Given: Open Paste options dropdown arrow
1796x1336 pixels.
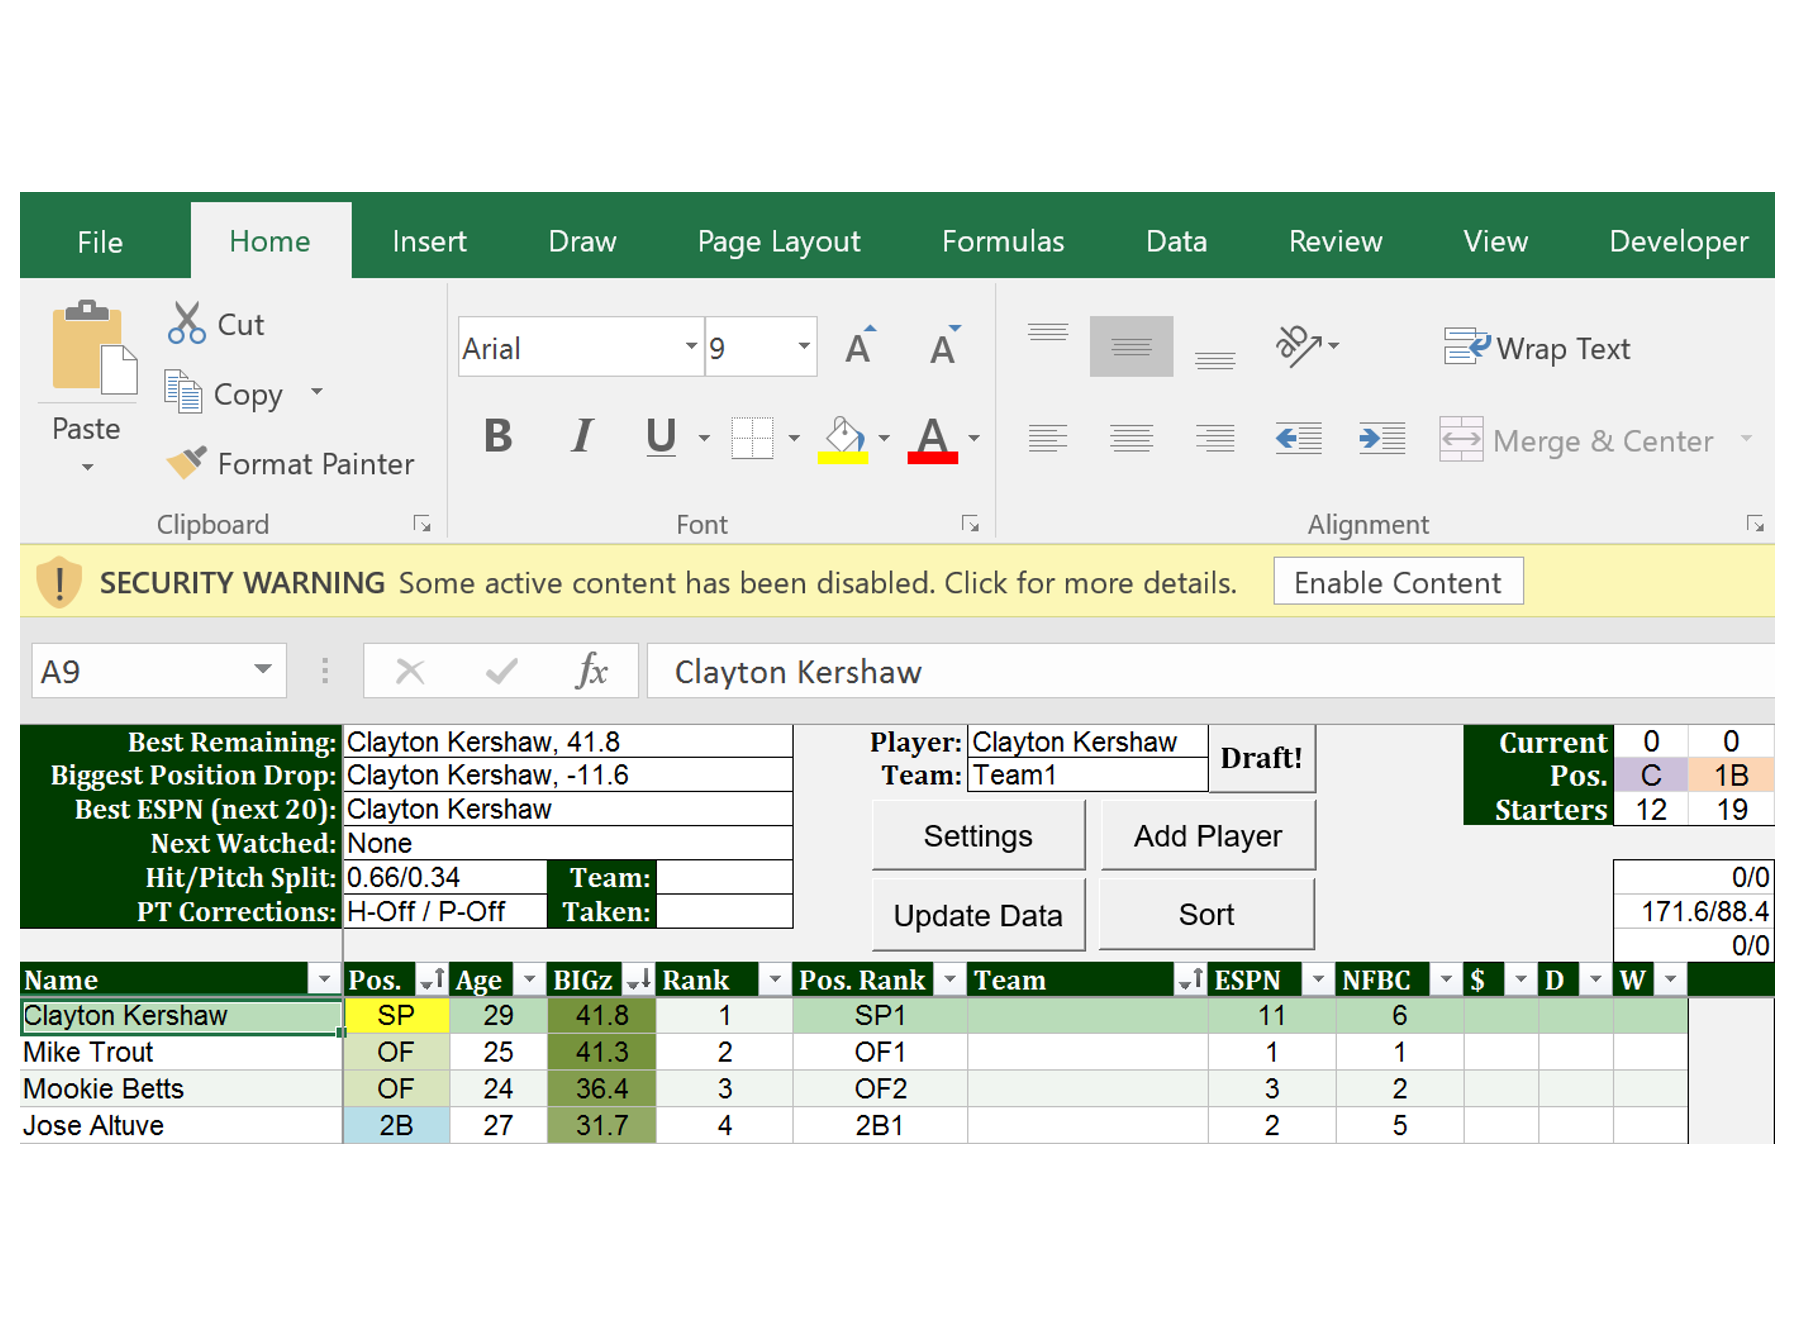Looking at the screenshot, I should pyautogui.click(x=88, y=467).
